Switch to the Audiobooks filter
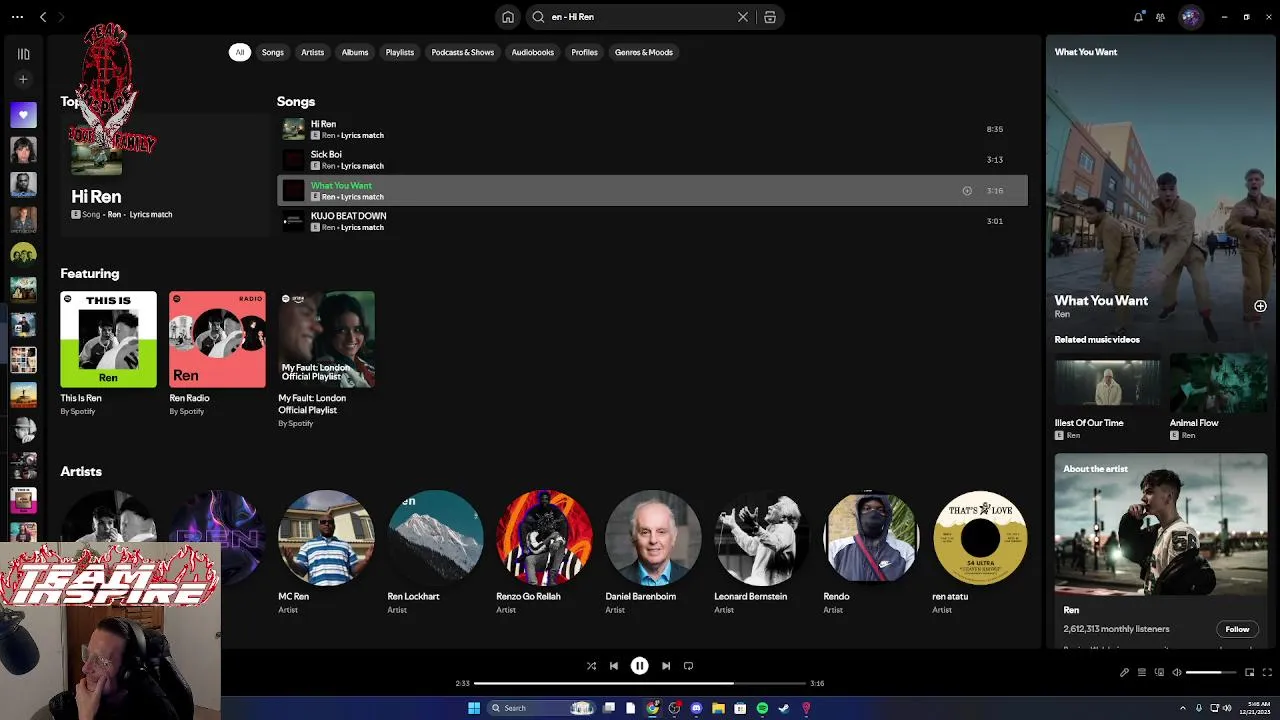 [532, 52]
